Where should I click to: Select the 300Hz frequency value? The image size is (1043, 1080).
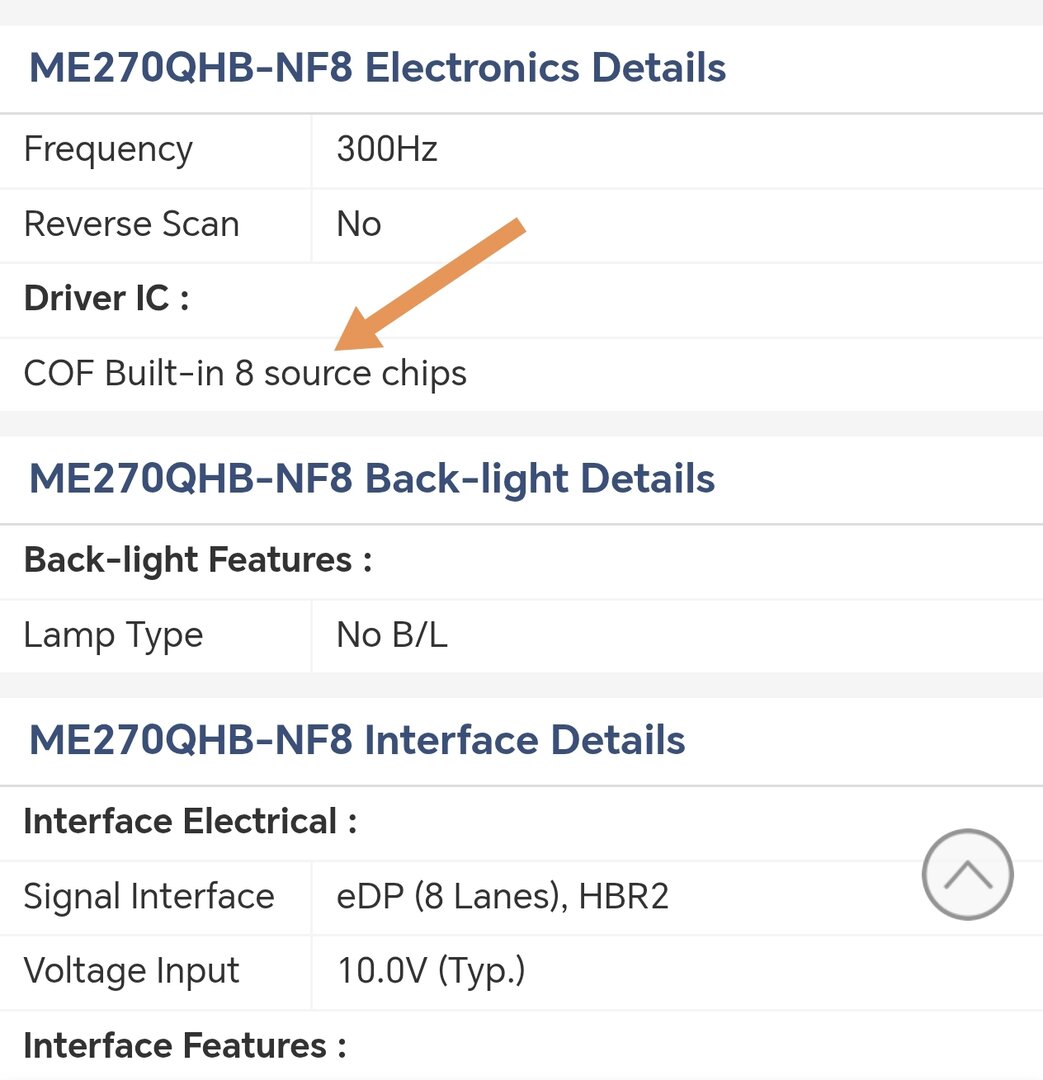387,150
